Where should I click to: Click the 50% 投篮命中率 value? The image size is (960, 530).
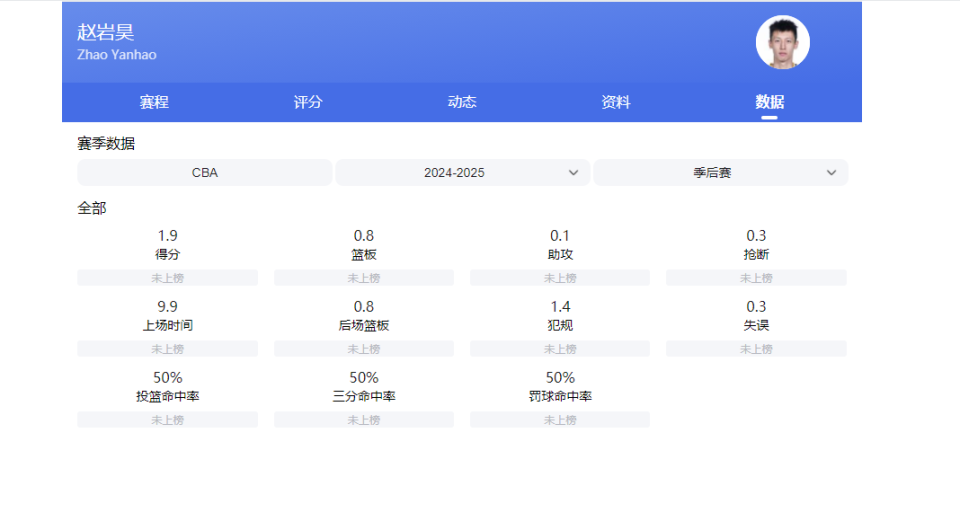pyautogui.click(x=167, y=378)
